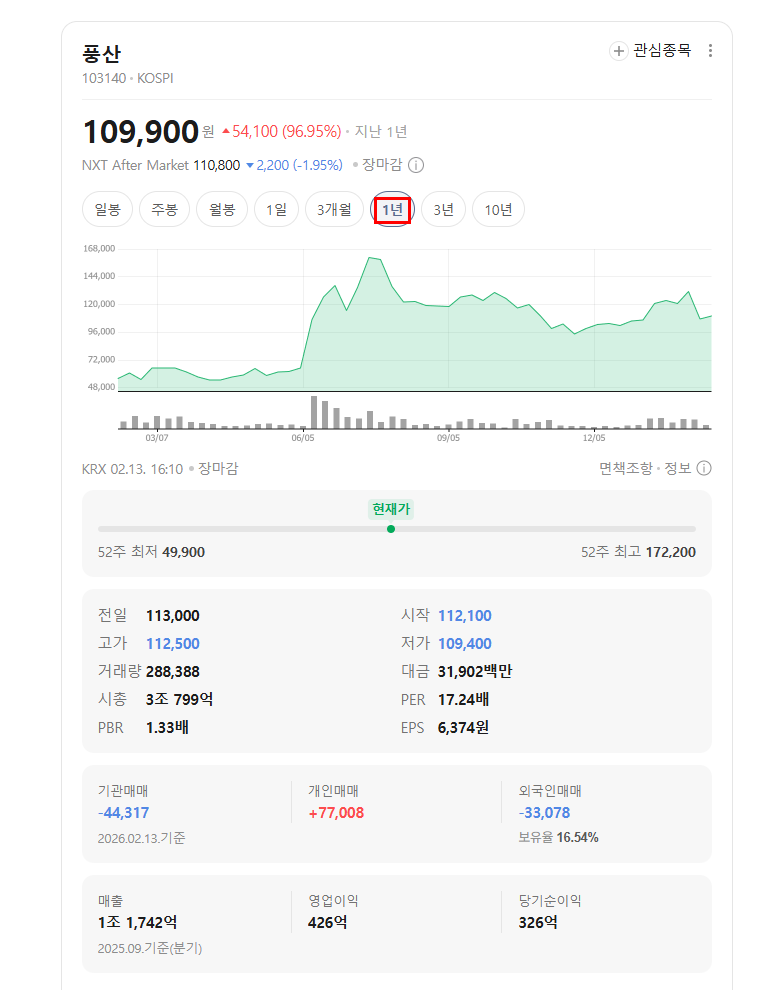Click the 저가 value 109,400
The width and height of the screenshot is (784, 990).
pyautogui.click(x=465, y=643)
